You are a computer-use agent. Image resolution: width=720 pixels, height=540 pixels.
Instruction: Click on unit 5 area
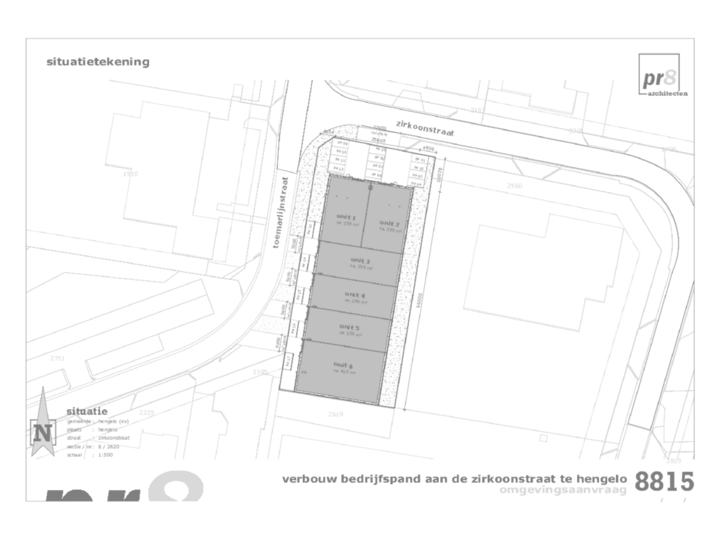point(349,330)
